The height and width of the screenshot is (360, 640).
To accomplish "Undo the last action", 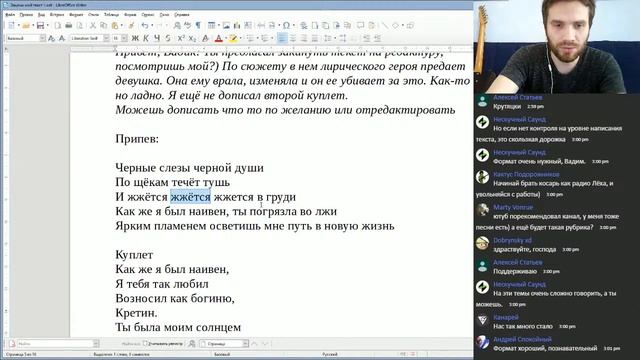I will point(145,26).
